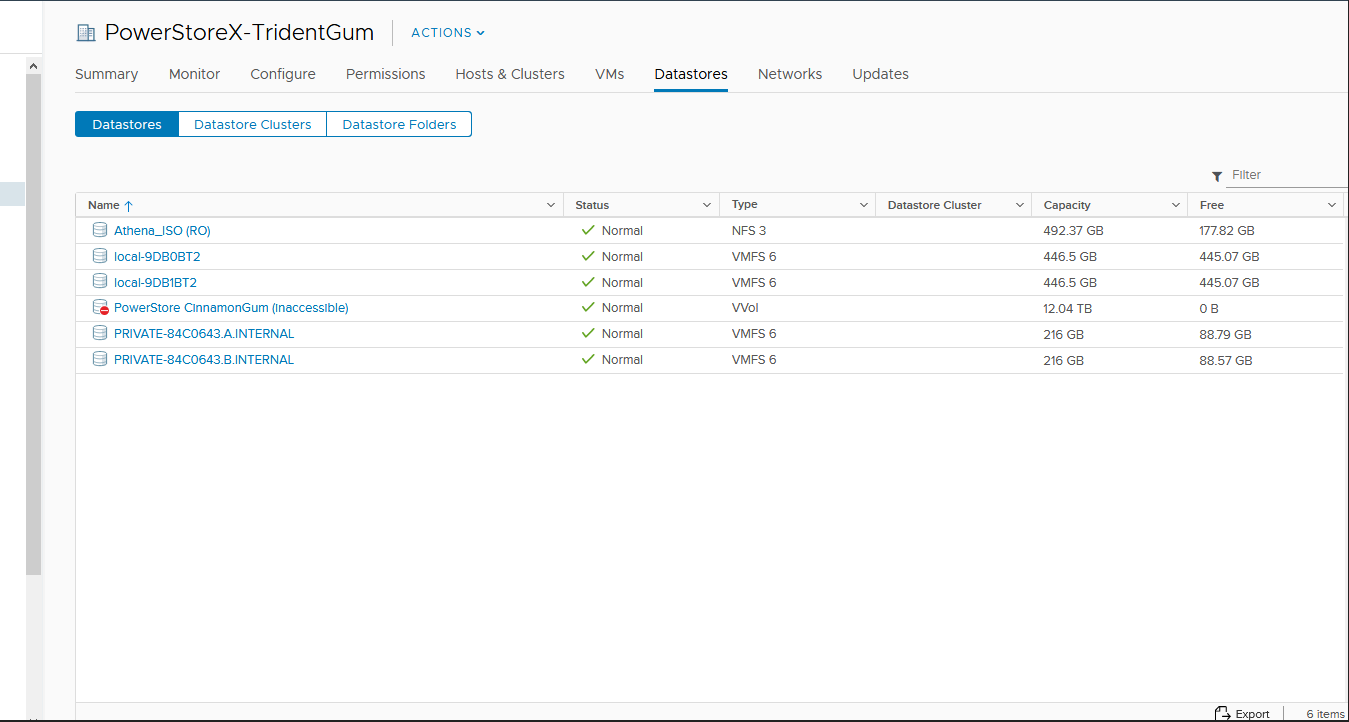Open the local-9DB1BT2 datastore link
1349x722 pixels.
[155, 282]
